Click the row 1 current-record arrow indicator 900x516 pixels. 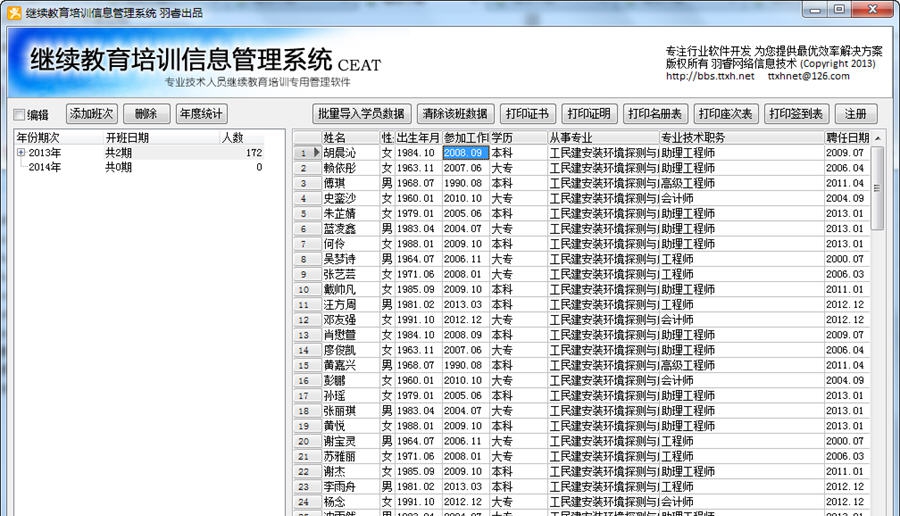tap(316, 153)
